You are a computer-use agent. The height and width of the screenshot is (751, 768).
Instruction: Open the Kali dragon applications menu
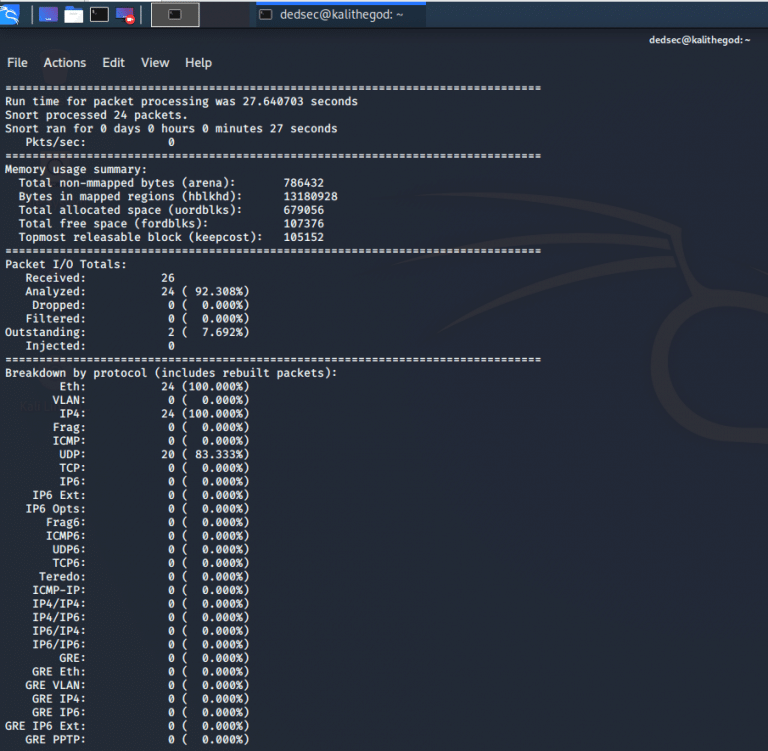(x=11, y=14)
